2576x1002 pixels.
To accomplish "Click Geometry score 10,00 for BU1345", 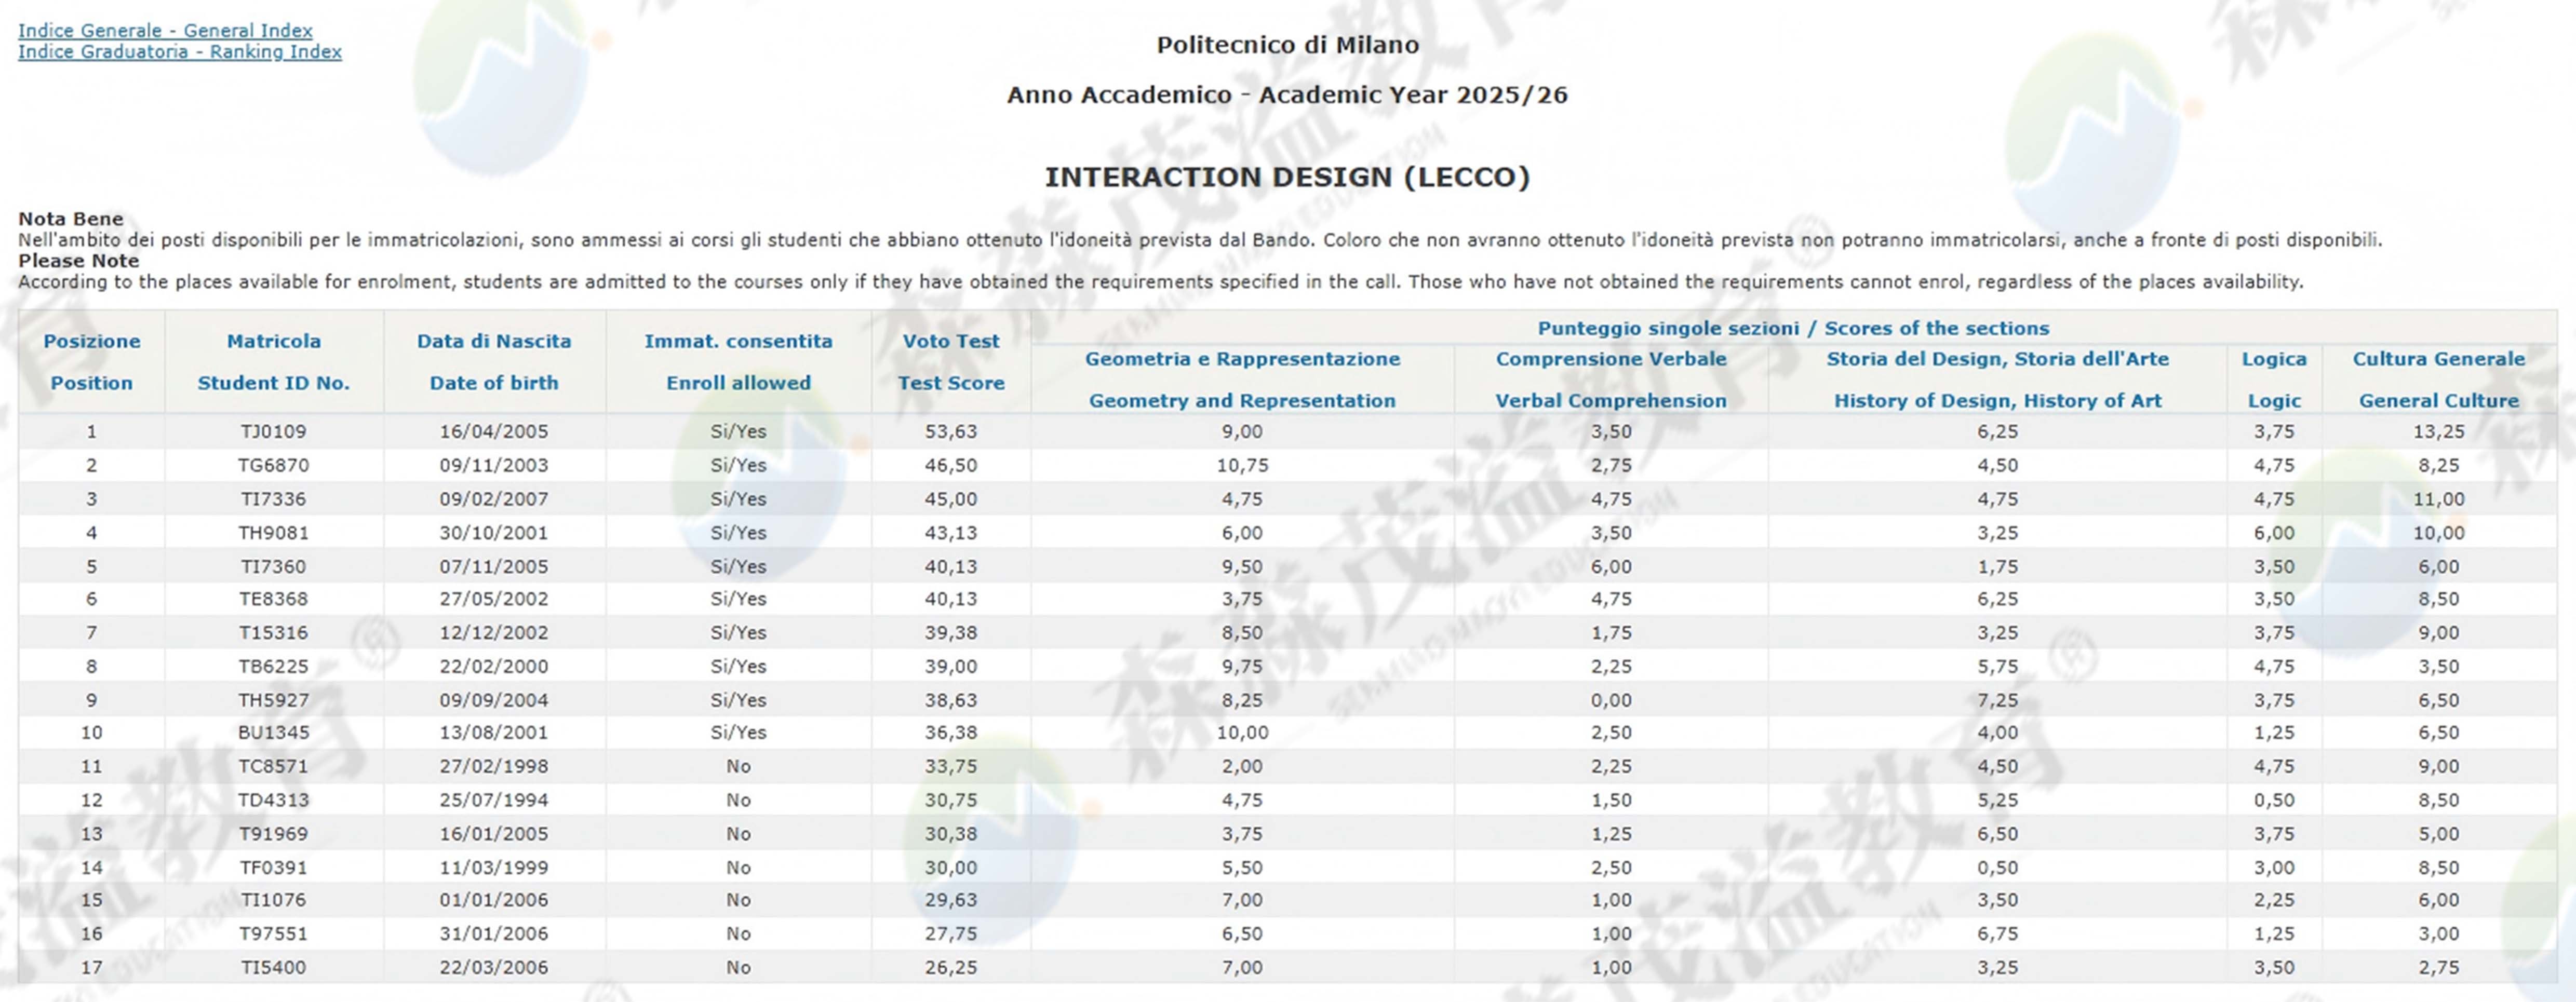I will click(x=1242, y=733).
